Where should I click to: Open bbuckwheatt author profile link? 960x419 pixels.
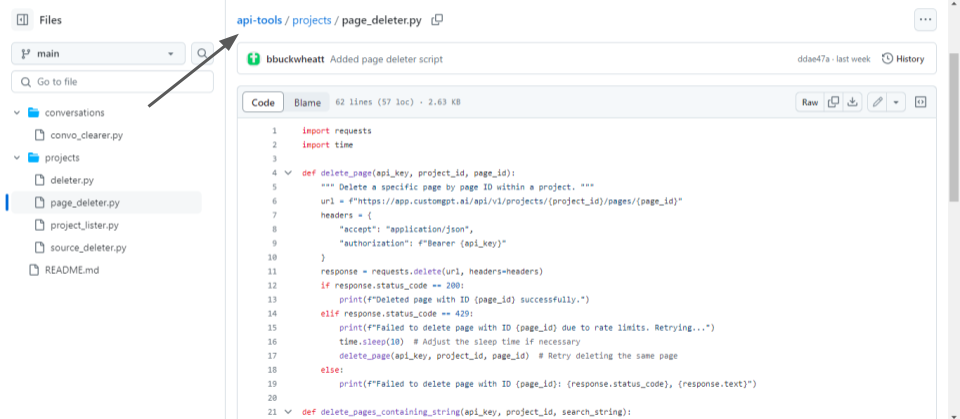295,59
